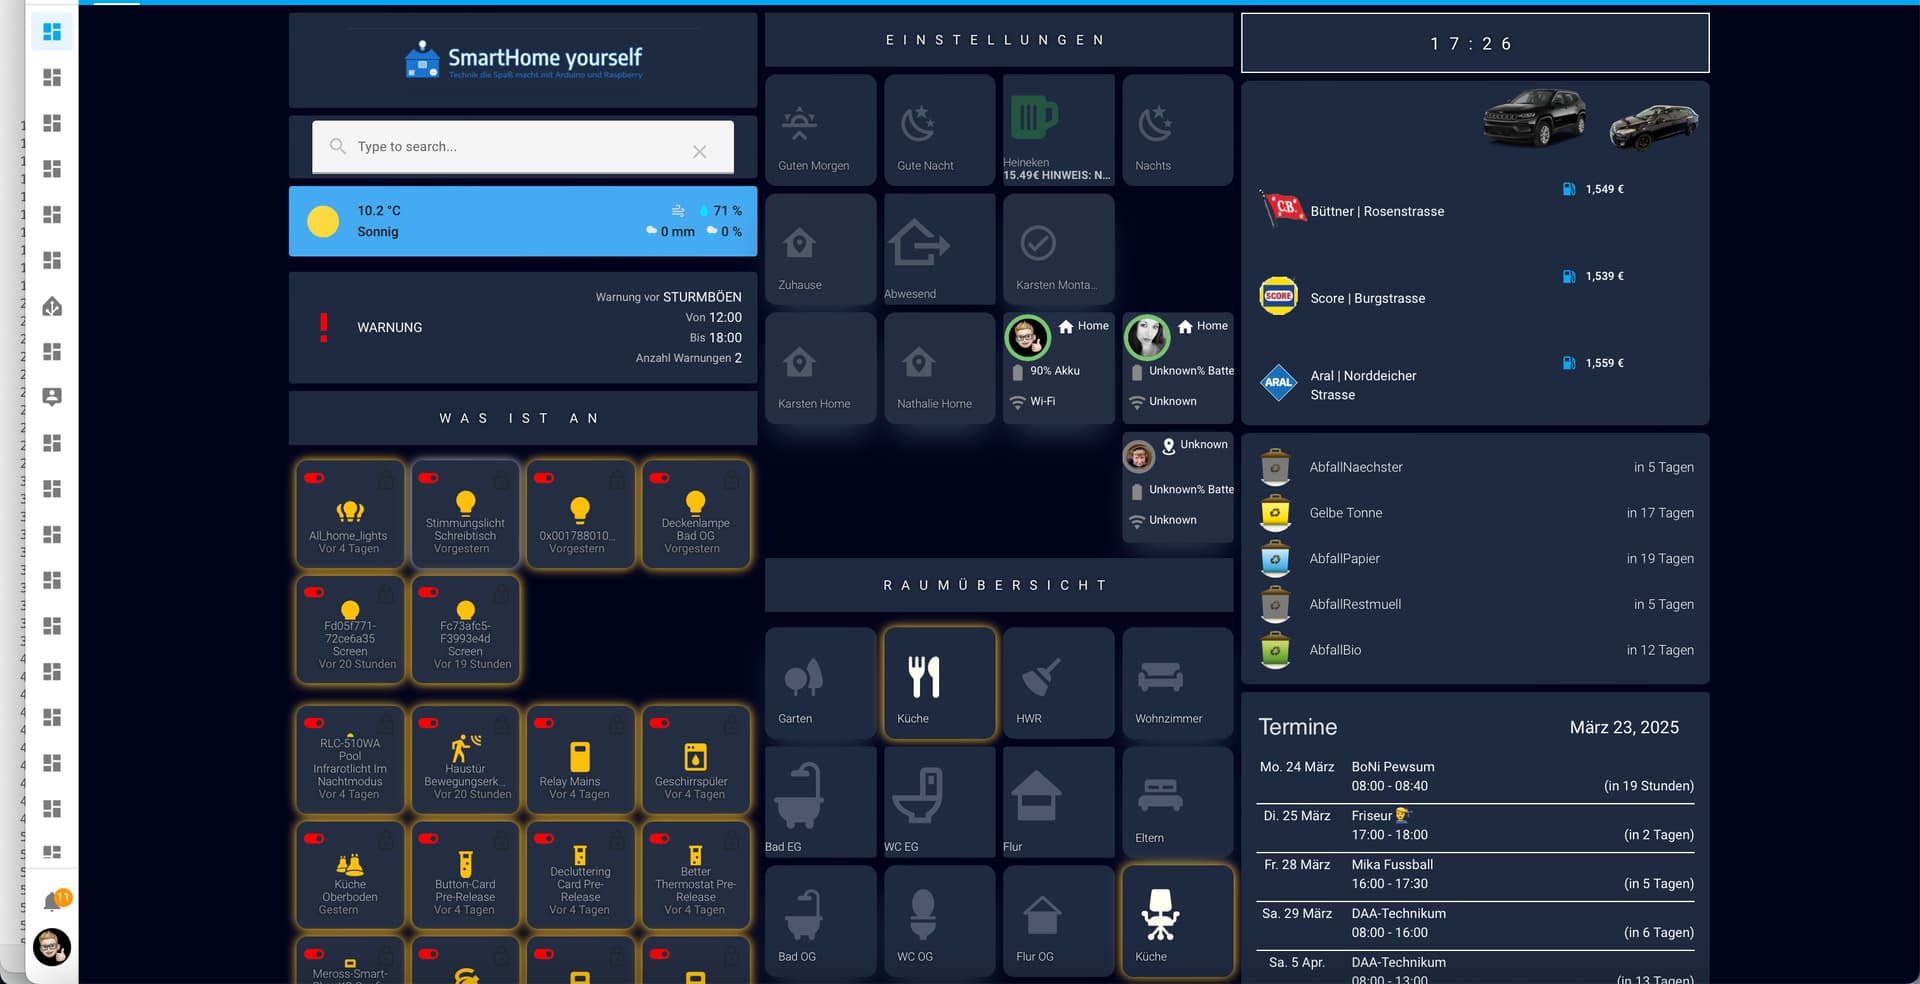Open notifications bell in sidebar
The width and height of the screenshot is (1920, 984).
53,902
